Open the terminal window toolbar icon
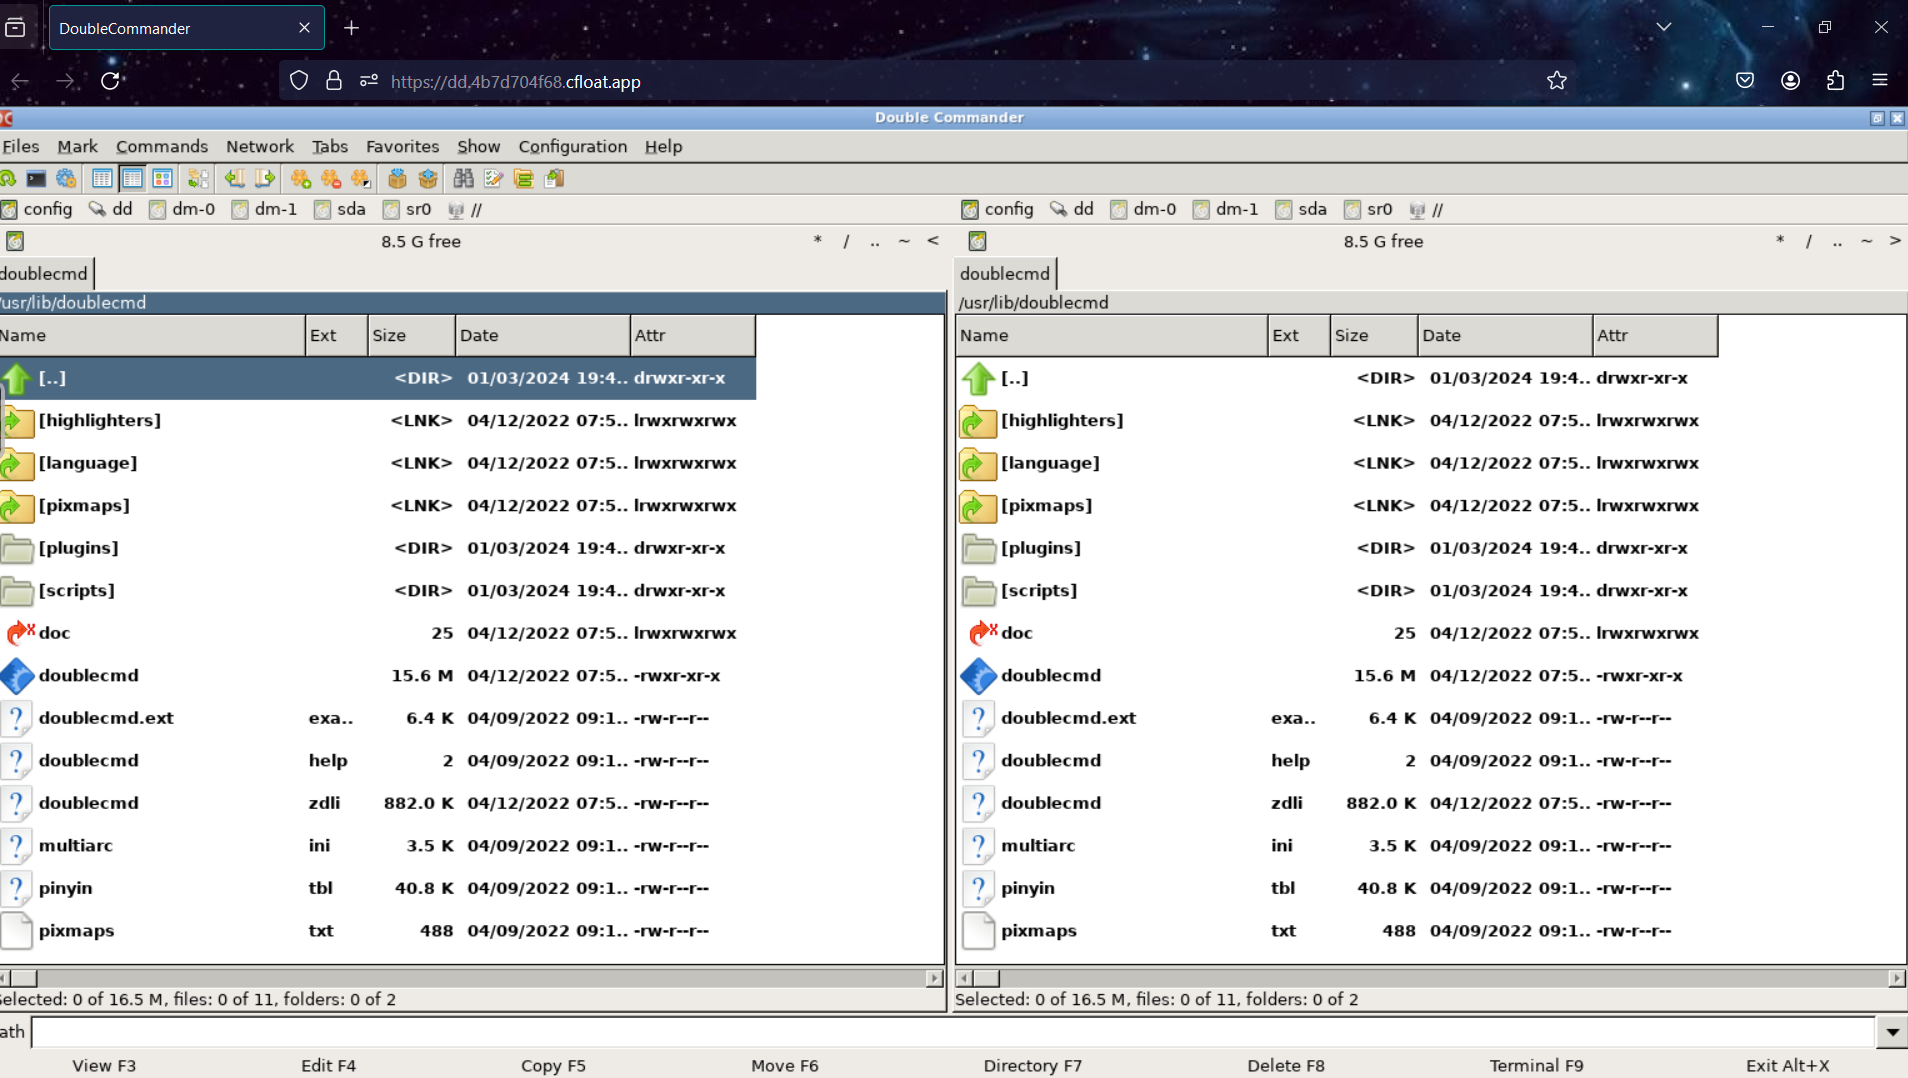The width and height of the screenshot is (1908, 1078). click(x=36, y=179)
